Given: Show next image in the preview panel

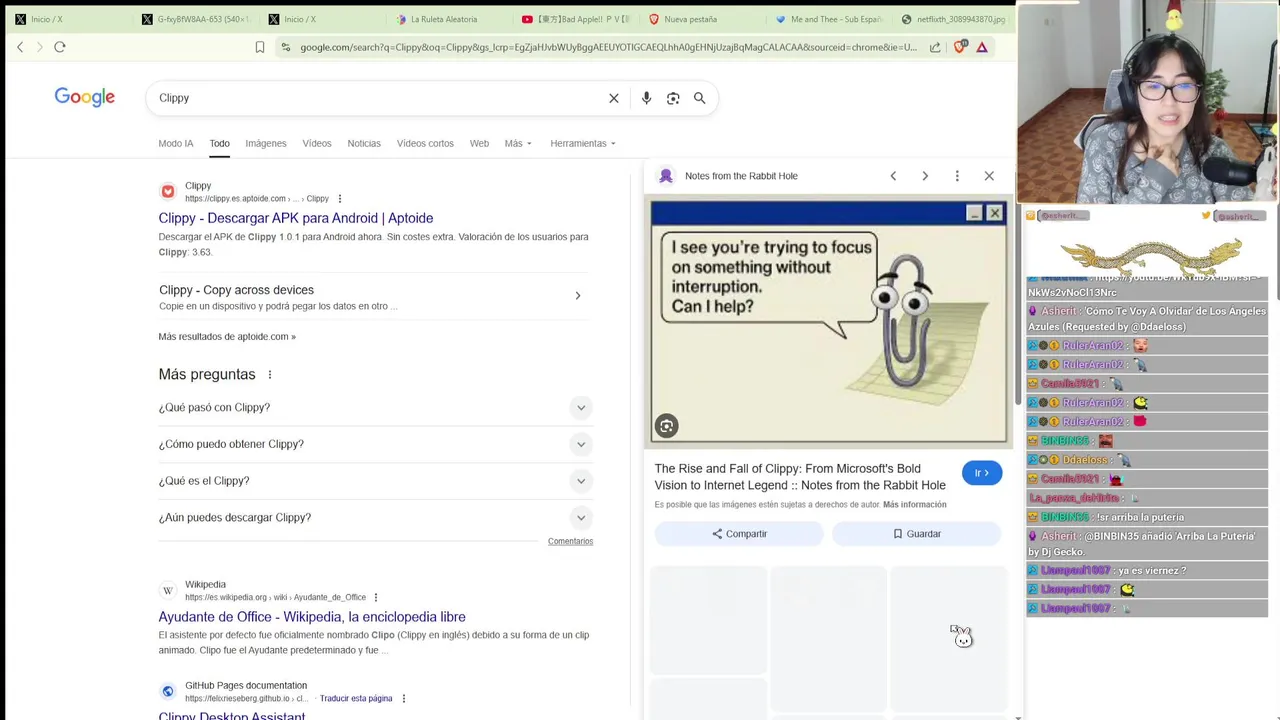Looking at the screenshot, I should tap(925, 176).
